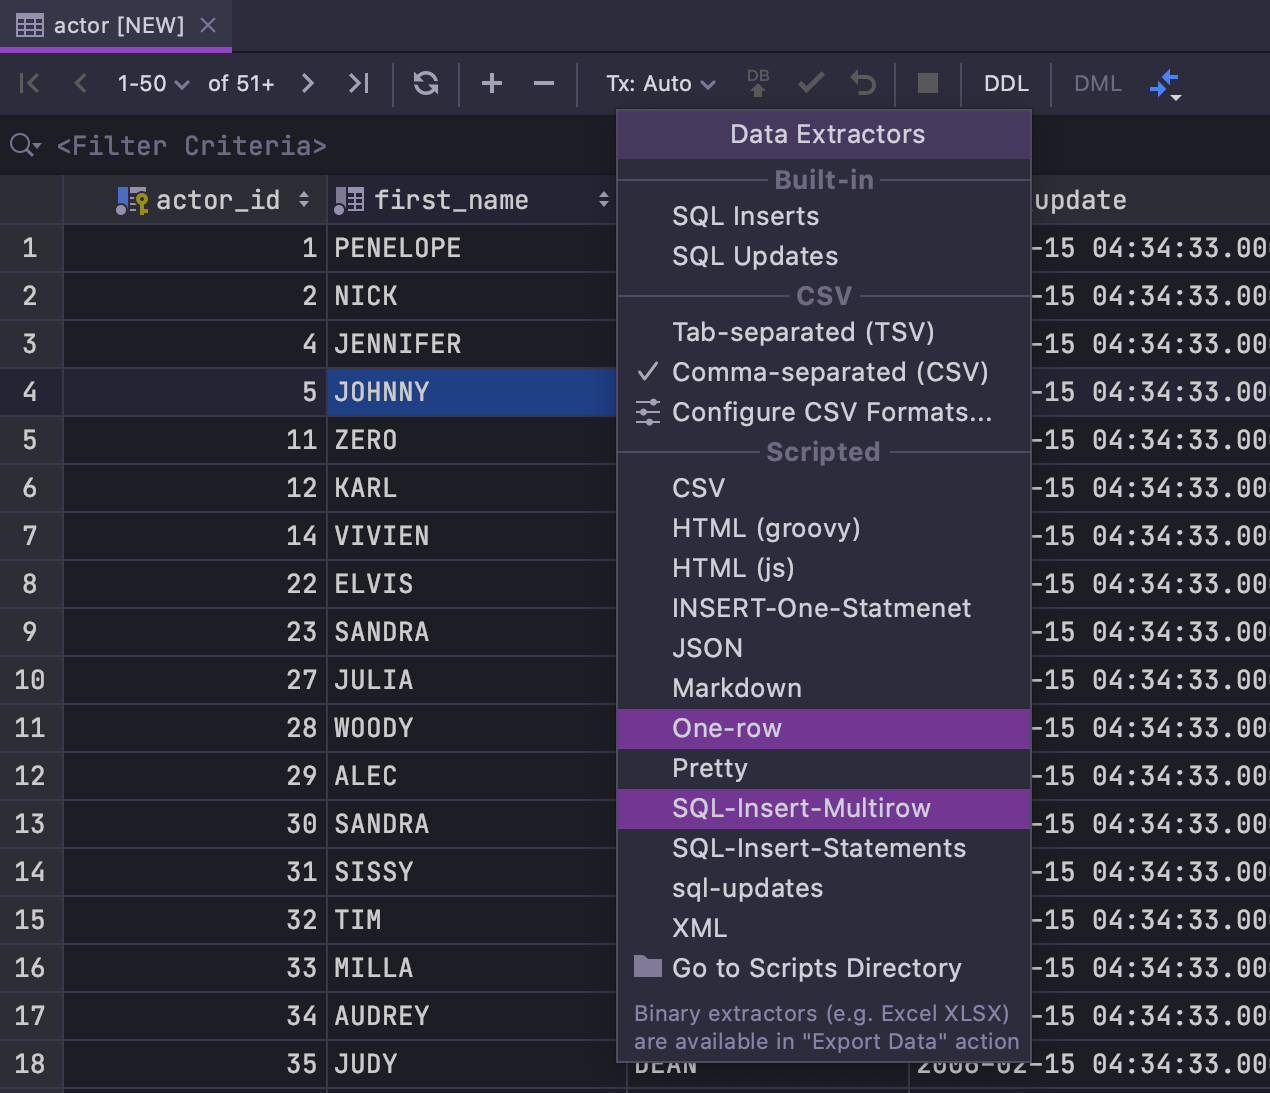
Task: Delete the selected row with minus icon
Action: [x=544, y=84]
